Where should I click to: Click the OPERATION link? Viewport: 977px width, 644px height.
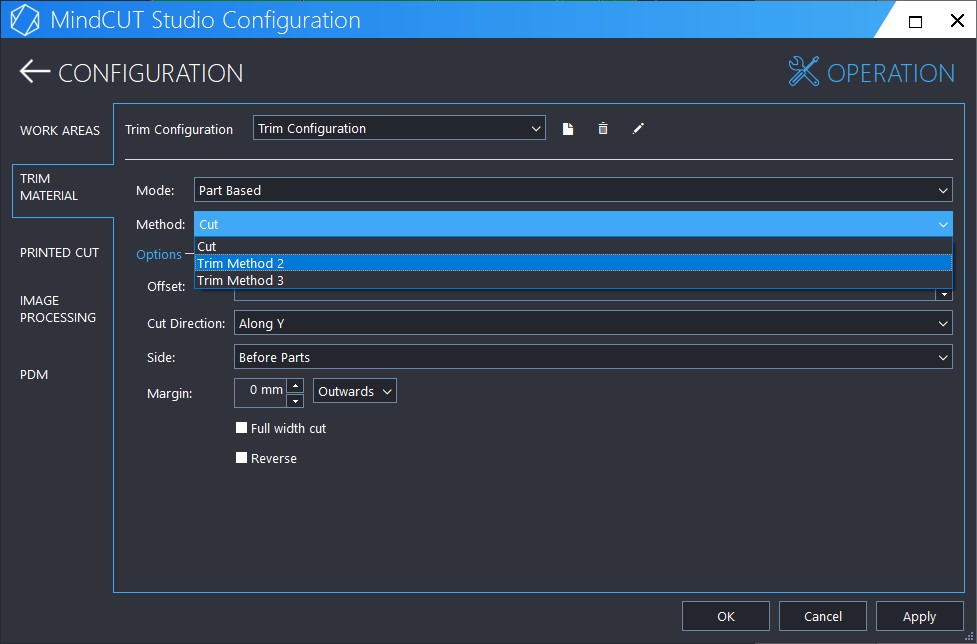click(x=890, y=73)
